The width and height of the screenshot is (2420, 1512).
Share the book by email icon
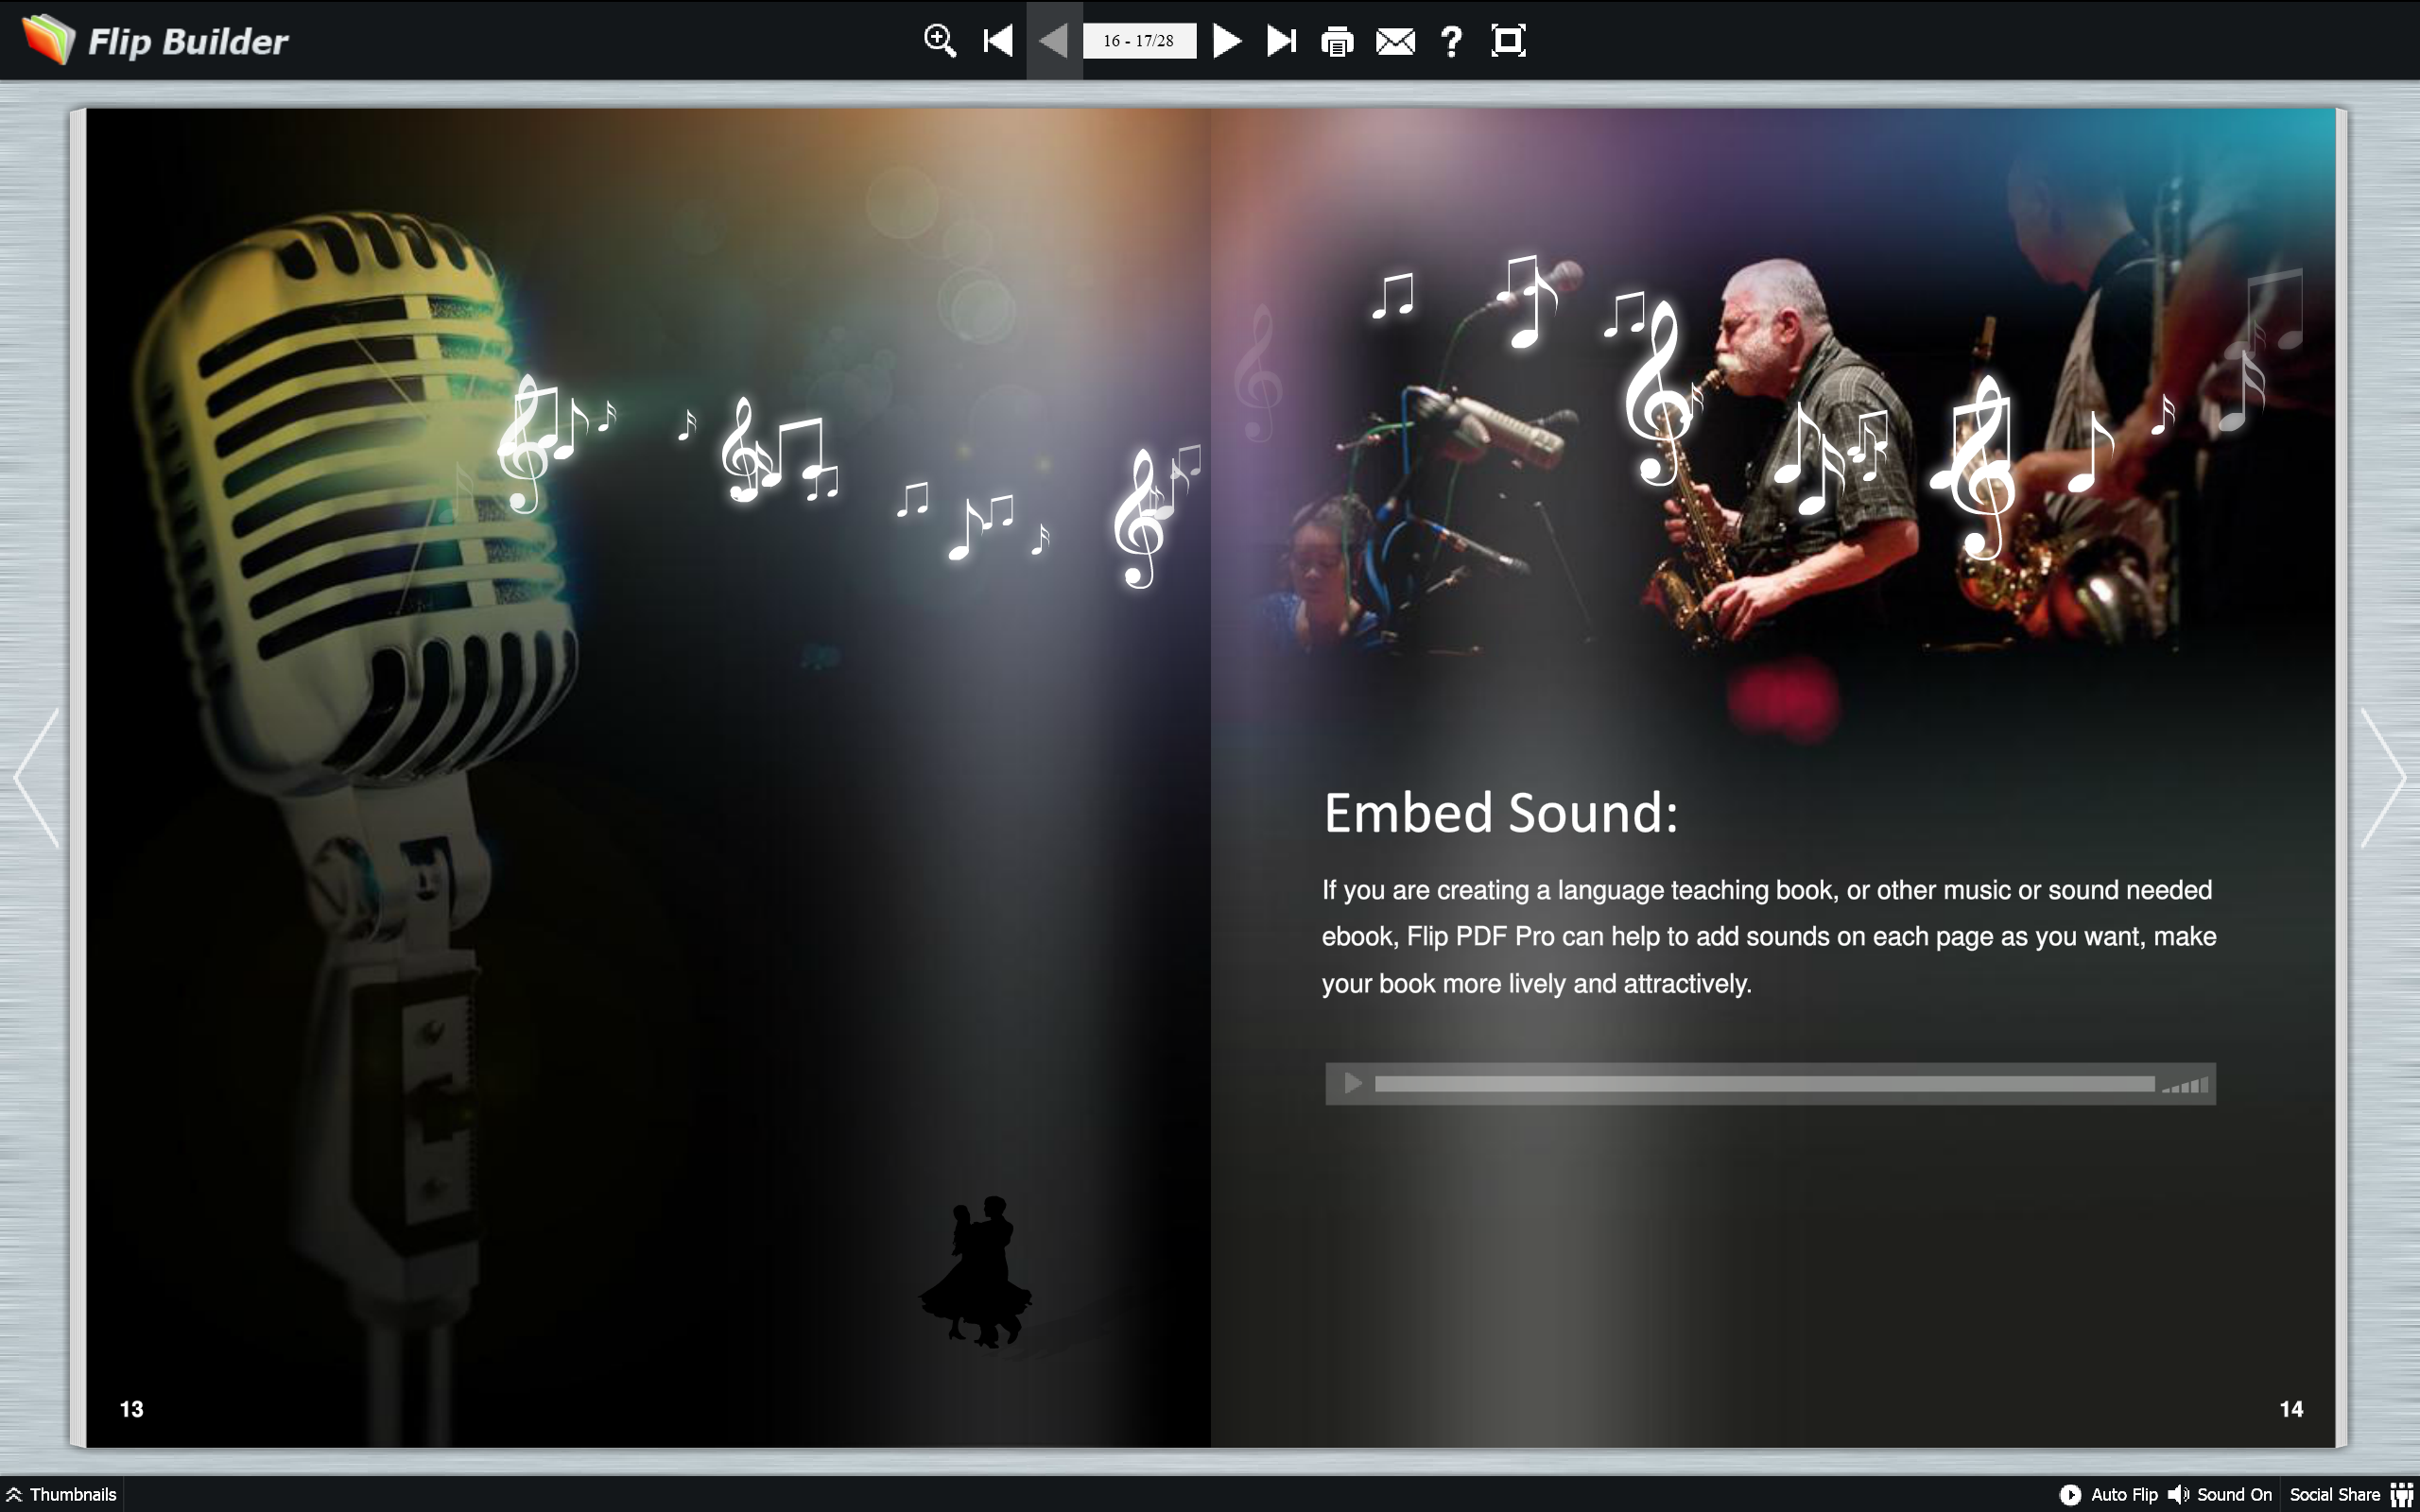coord(1395,41)
